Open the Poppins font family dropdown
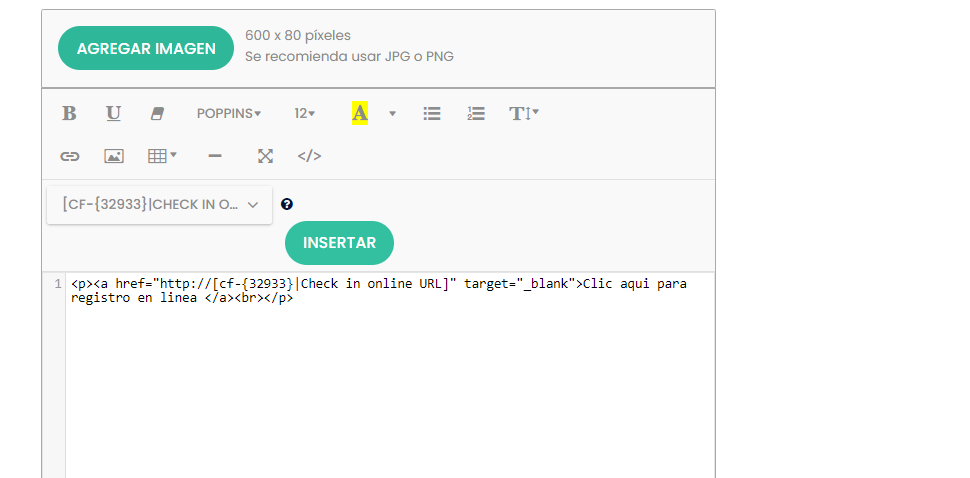This screenshot has height=478, width=970. click(x=229, y=114)
